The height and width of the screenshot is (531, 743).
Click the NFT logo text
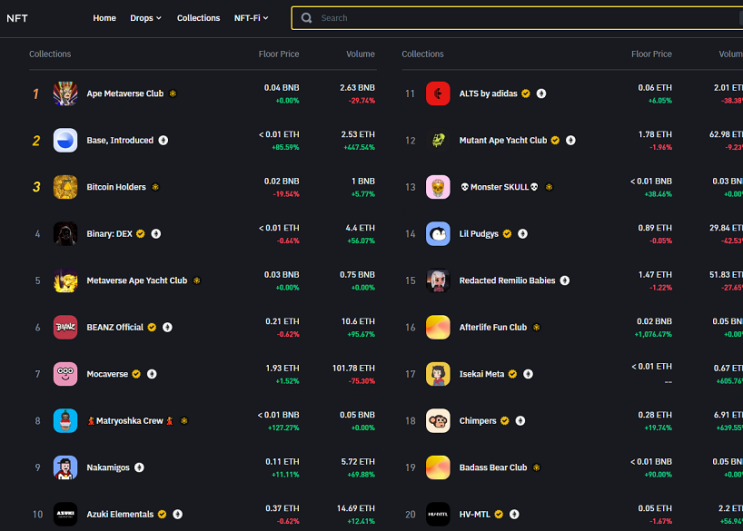click(x=17, y=18)
